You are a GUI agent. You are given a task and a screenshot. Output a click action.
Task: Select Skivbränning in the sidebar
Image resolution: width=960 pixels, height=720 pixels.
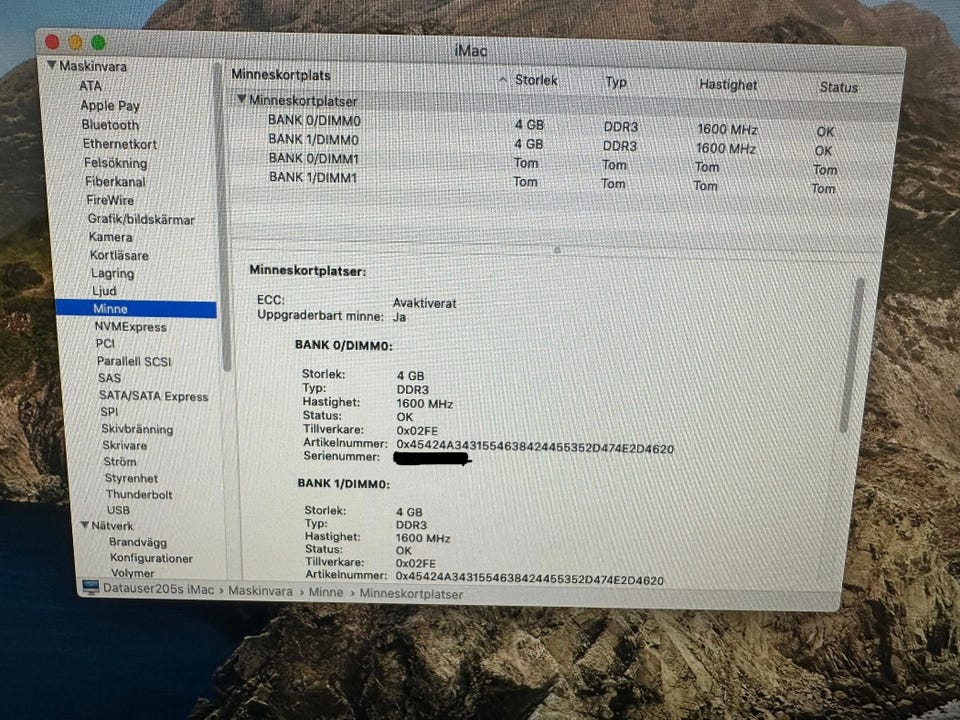137,429
